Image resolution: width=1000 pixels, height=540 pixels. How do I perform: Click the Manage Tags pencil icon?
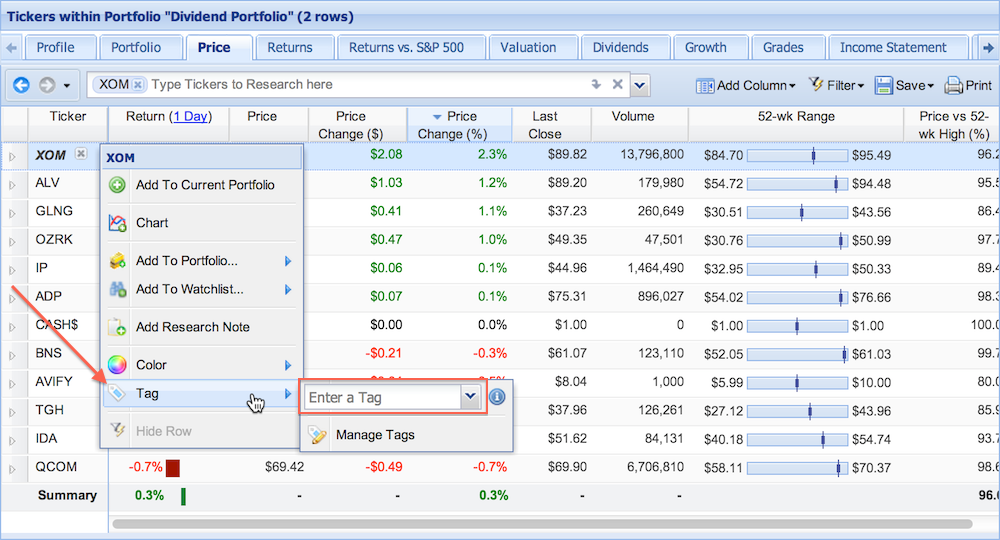tap(316, 435)
